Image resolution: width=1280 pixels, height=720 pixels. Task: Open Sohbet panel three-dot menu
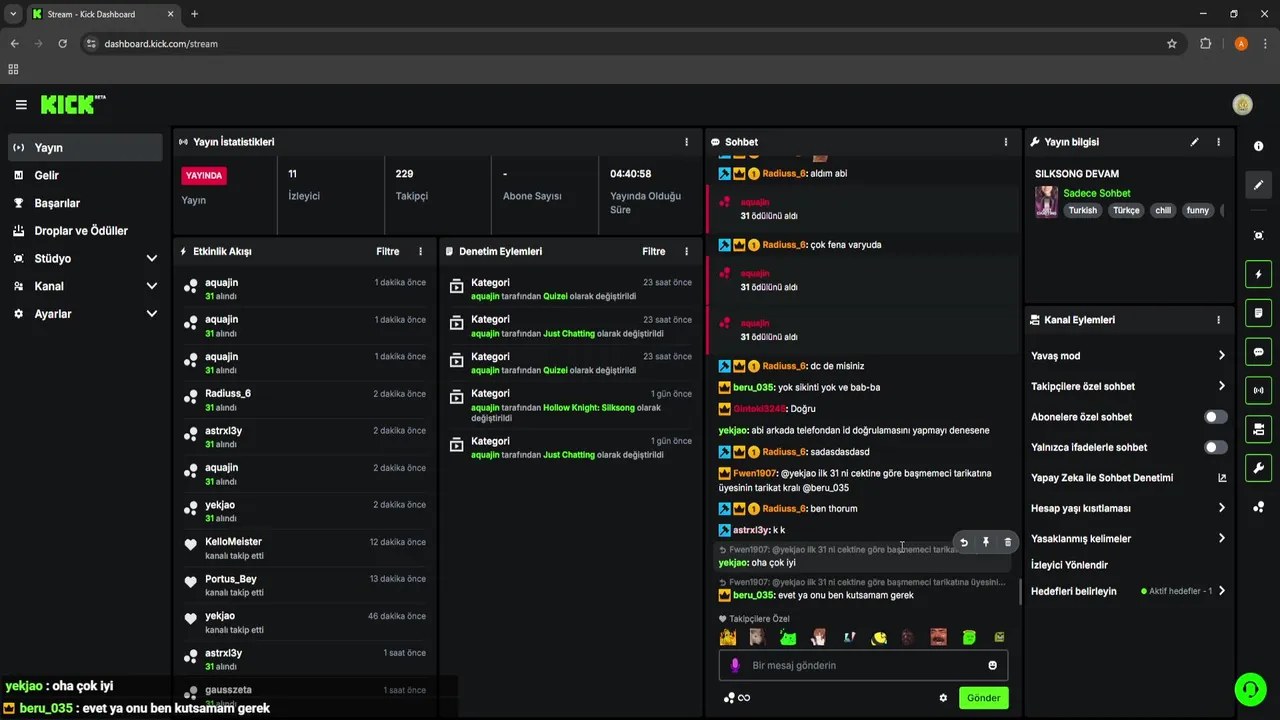[x=1006, y=142]
